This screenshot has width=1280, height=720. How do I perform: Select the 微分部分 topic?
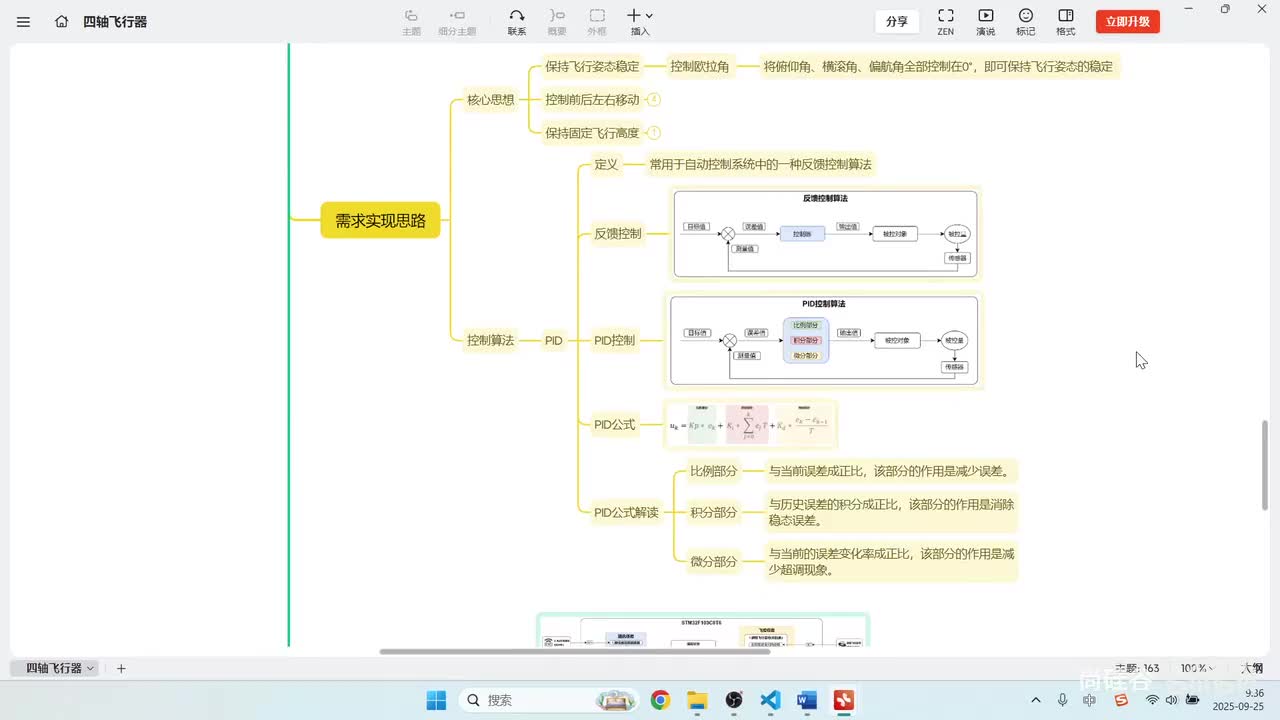click(x=714, y=561)
